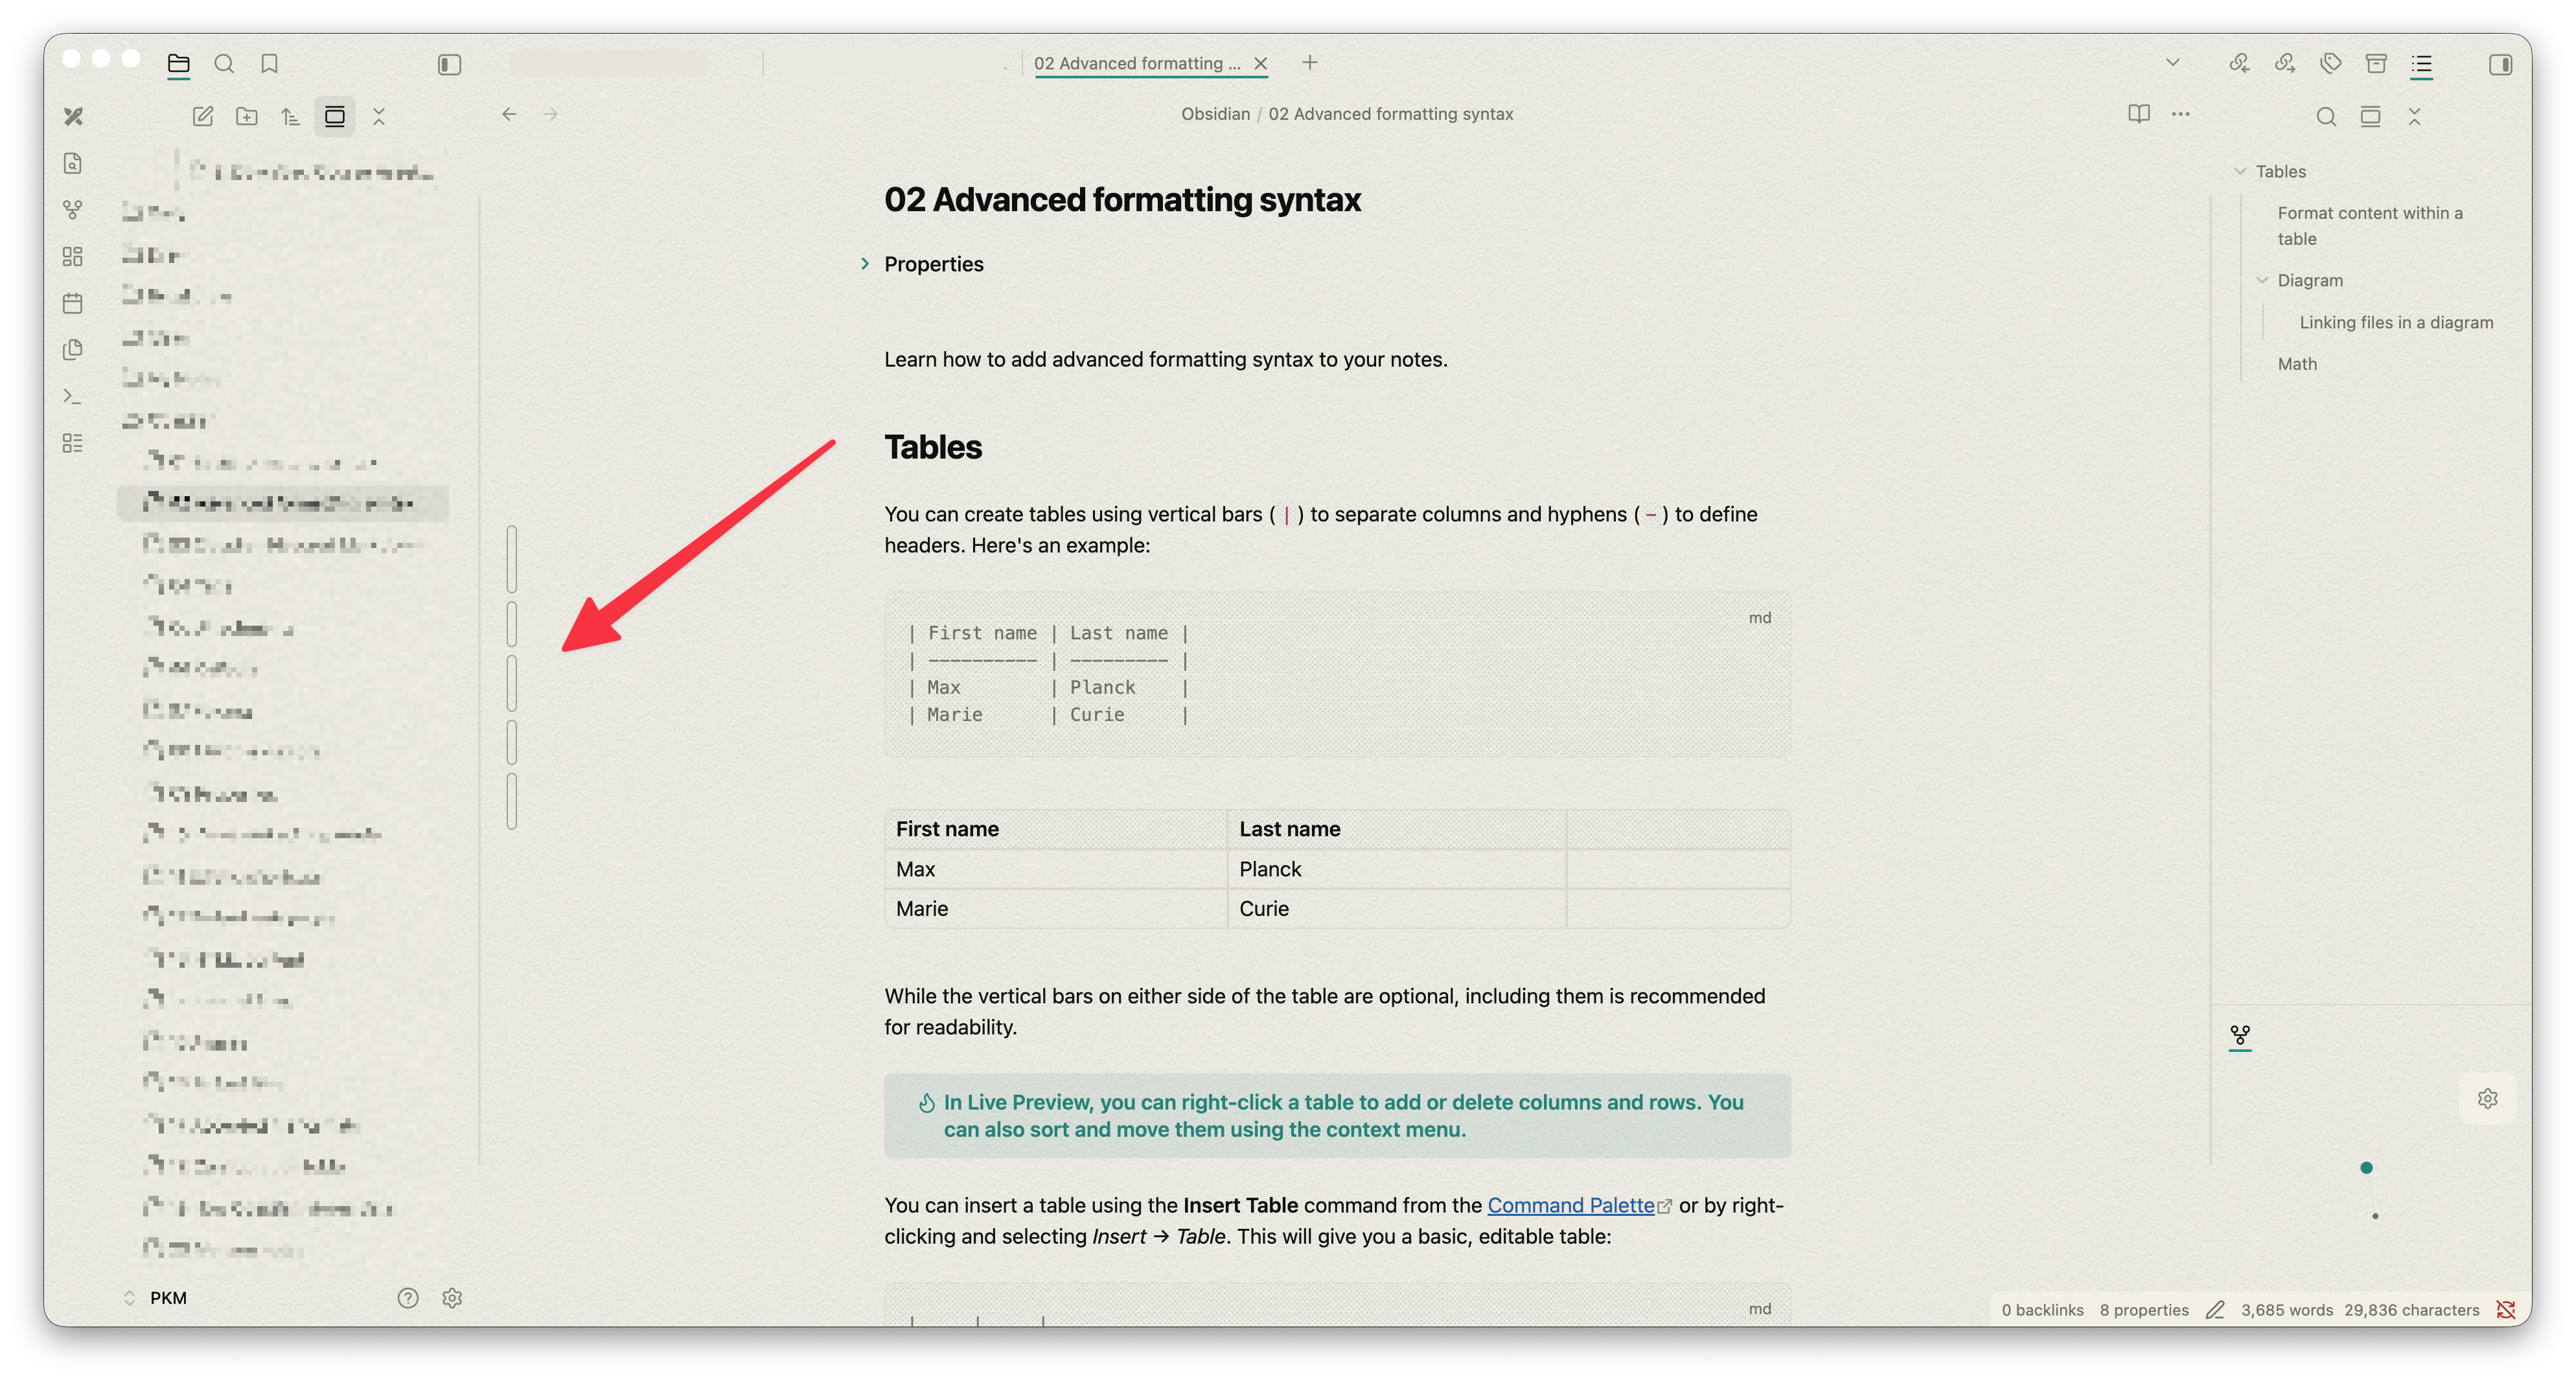Switch to reading view with book icon
Image resolution: width=2576 pixels, height=1381 pixels.
tap(2139, 114)
